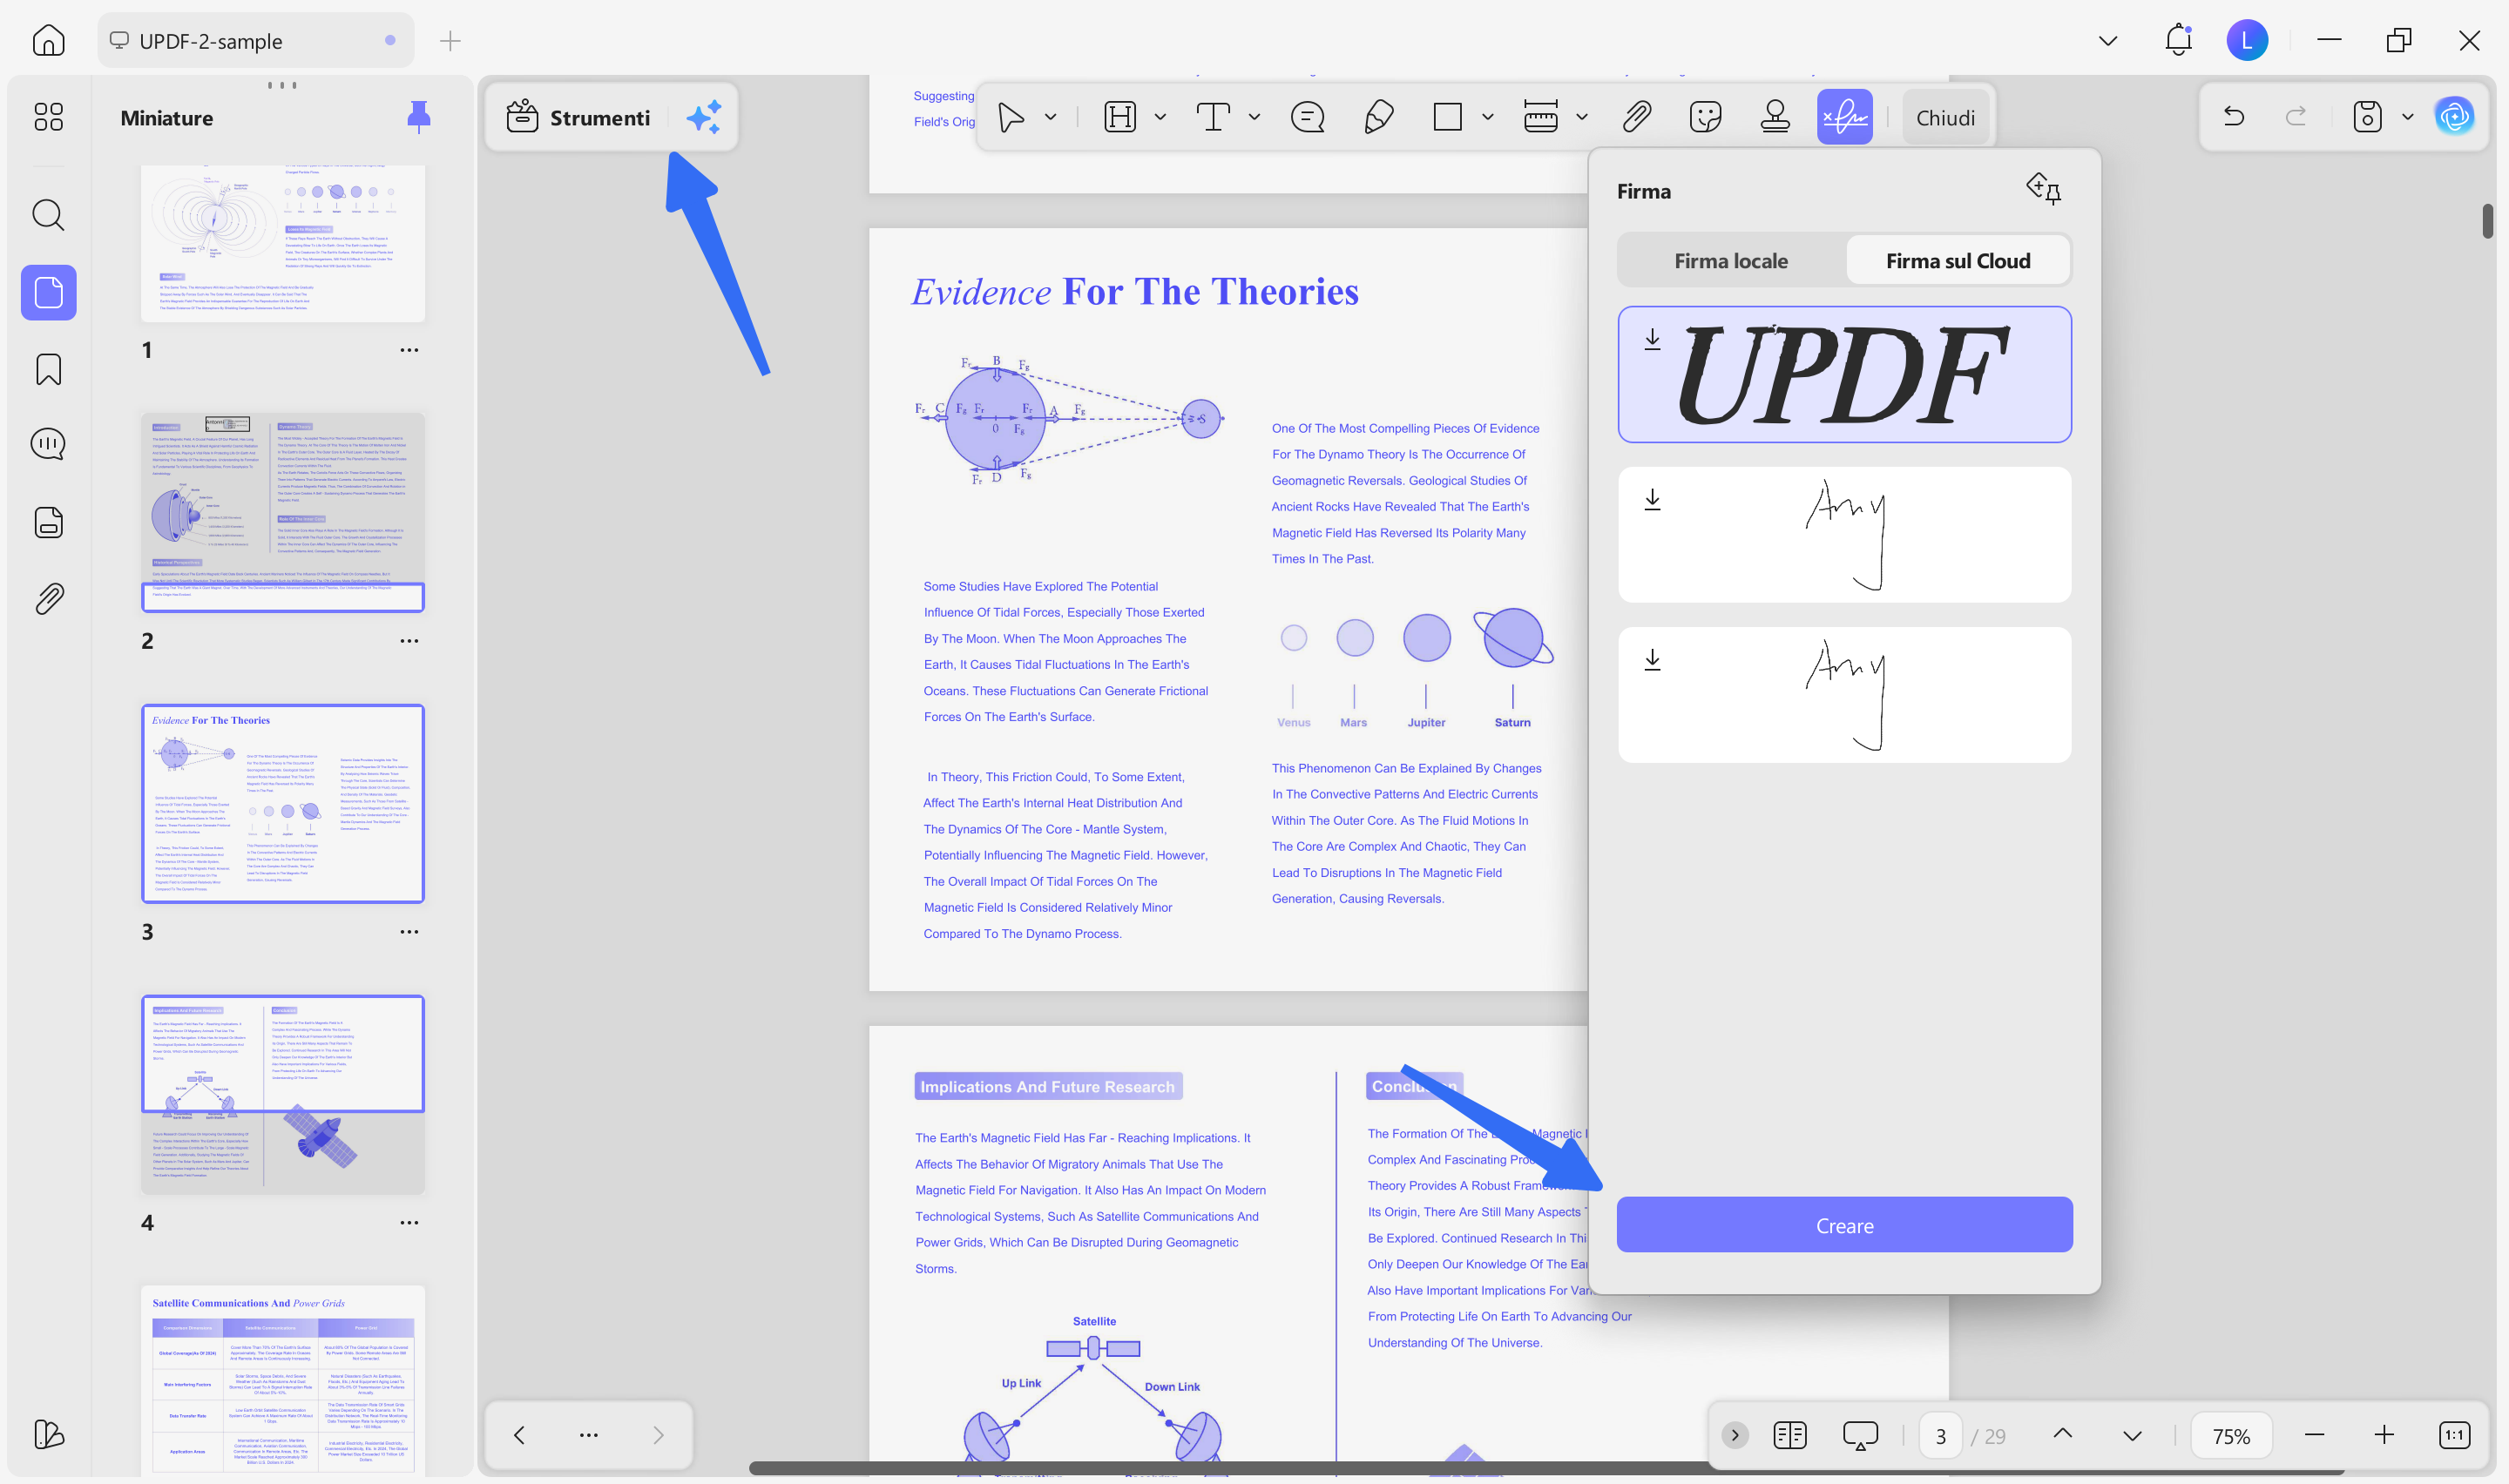This screenshot has height=1484, width=2509.
Task: Open options menu for page 3 thumbnail
Action: click(409, 932)
